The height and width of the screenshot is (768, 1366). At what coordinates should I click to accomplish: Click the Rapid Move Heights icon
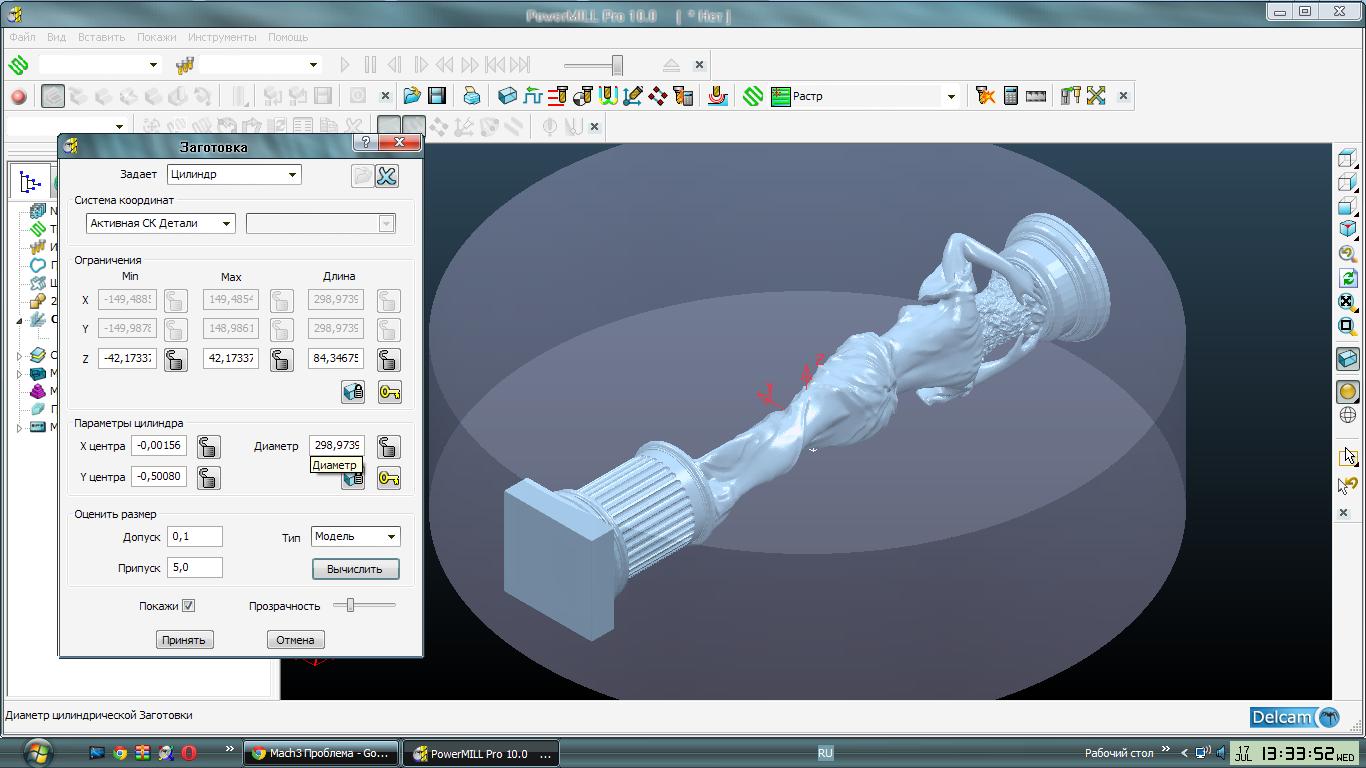(x=557, y=96)
